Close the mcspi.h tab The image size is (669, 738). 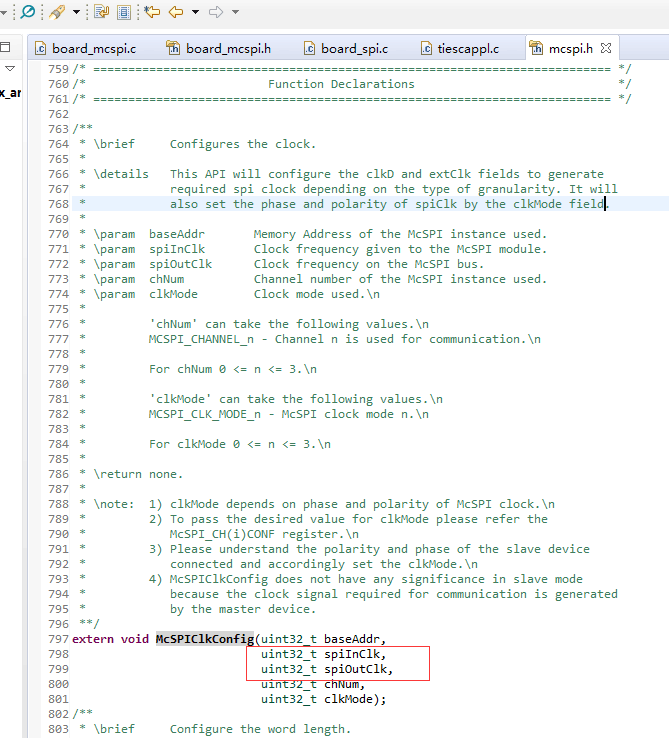point(606,48)
